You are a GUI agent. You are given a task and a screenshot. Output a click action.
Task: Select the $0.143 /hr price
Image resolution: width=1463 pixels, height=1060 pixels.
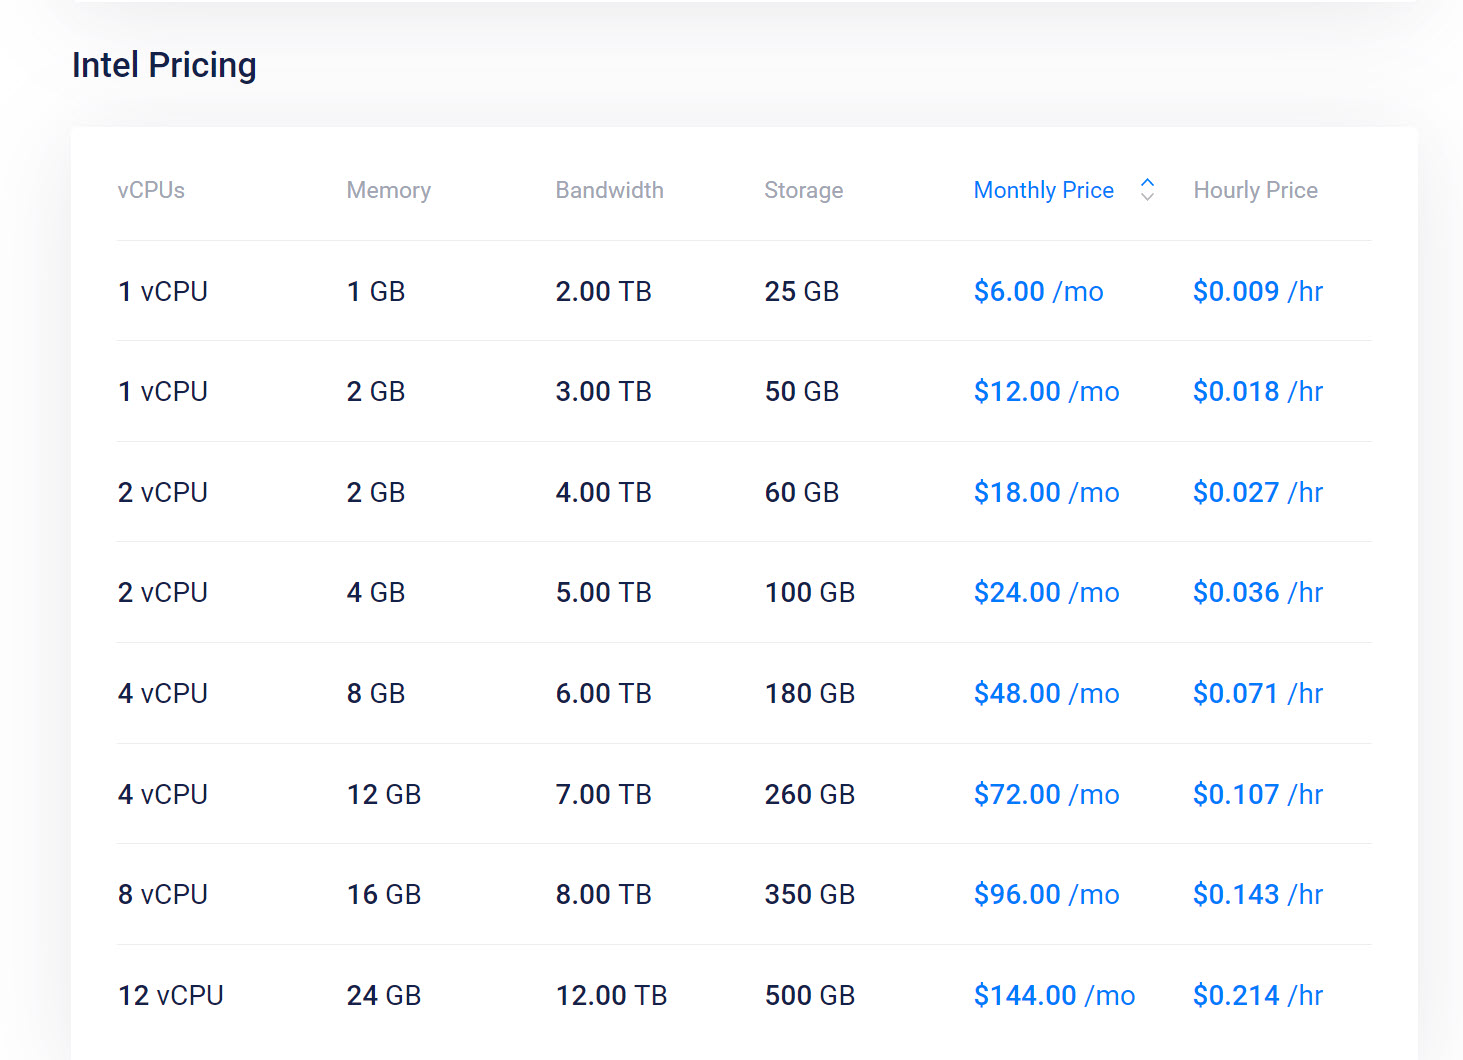tap(1257, 894)
